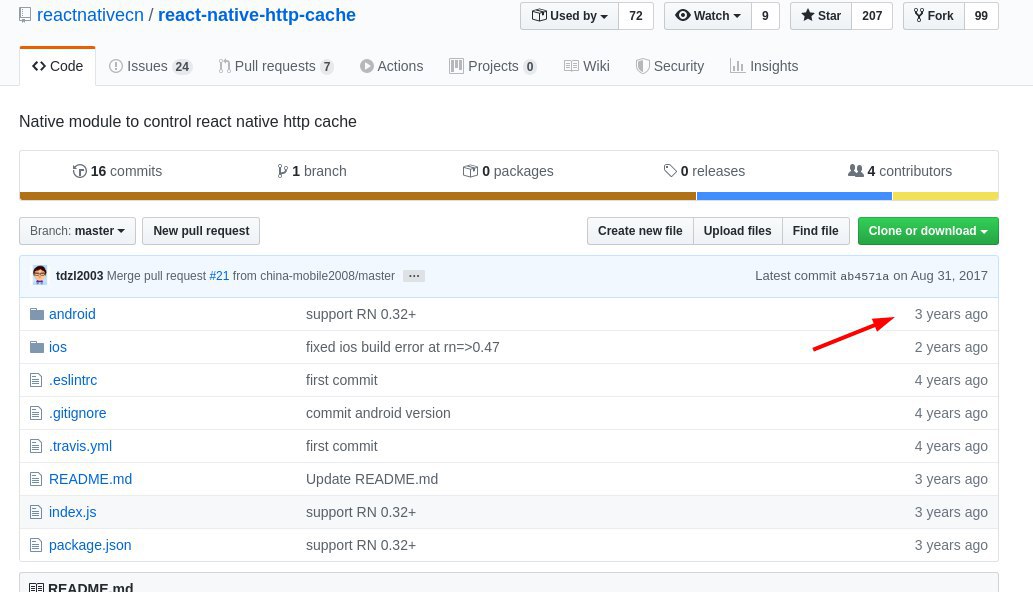The height and width of the screenshot is (592, 1033).
Task: Open the 99 forks count
Action: click(x=981, y=16)
